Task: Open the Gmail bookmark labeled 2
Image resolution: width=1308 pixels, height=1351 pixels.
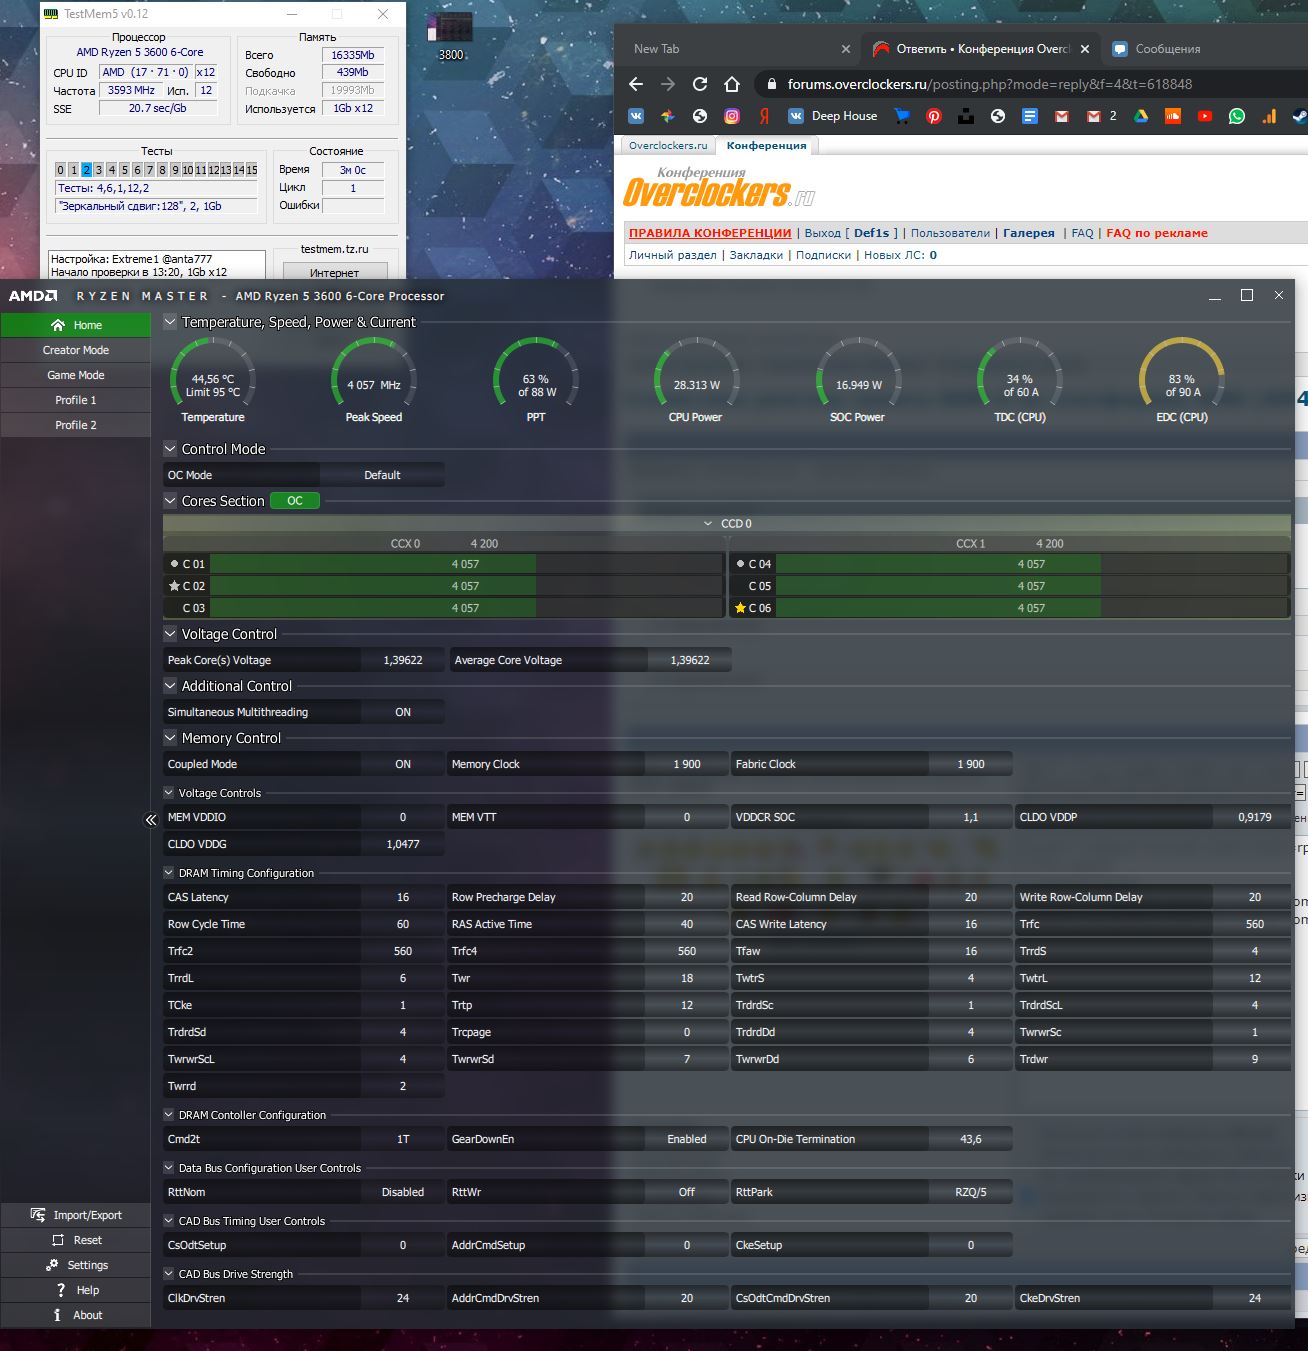Action: (1102, 116)
